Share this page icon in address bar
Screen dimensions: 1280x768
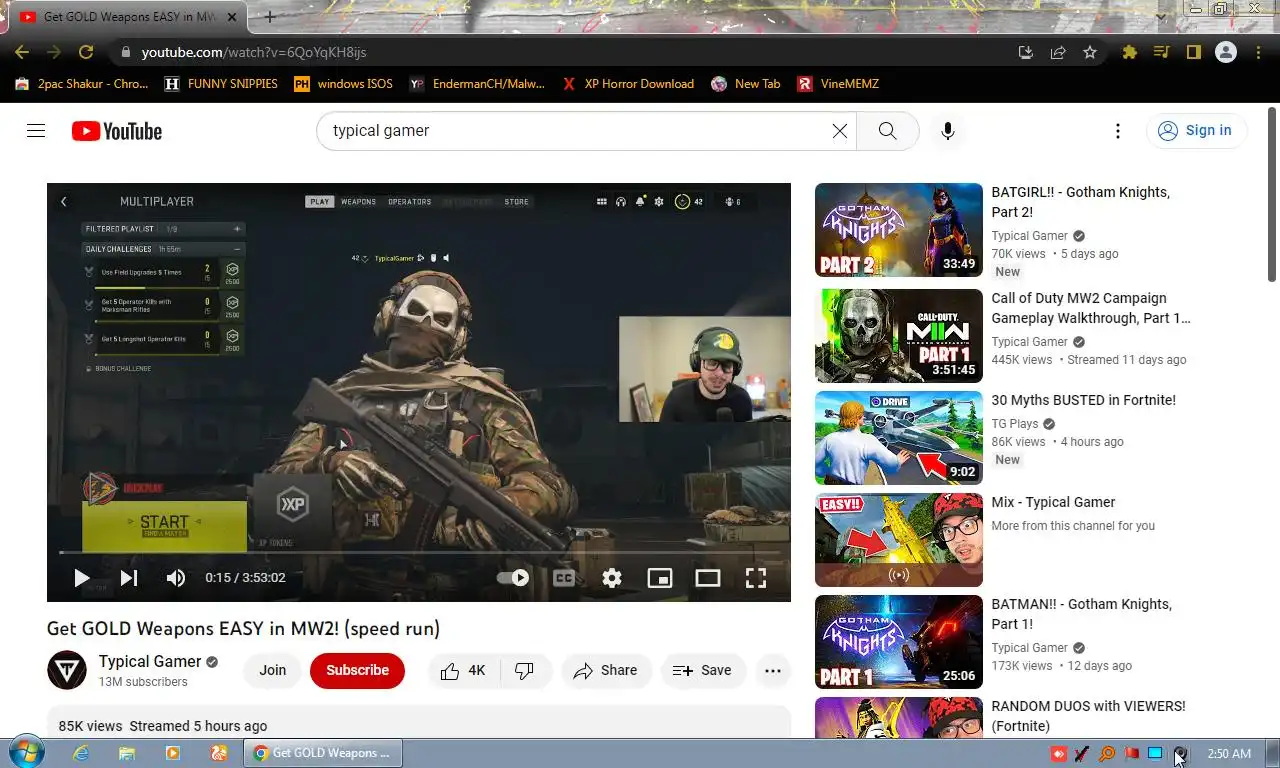1058,52
